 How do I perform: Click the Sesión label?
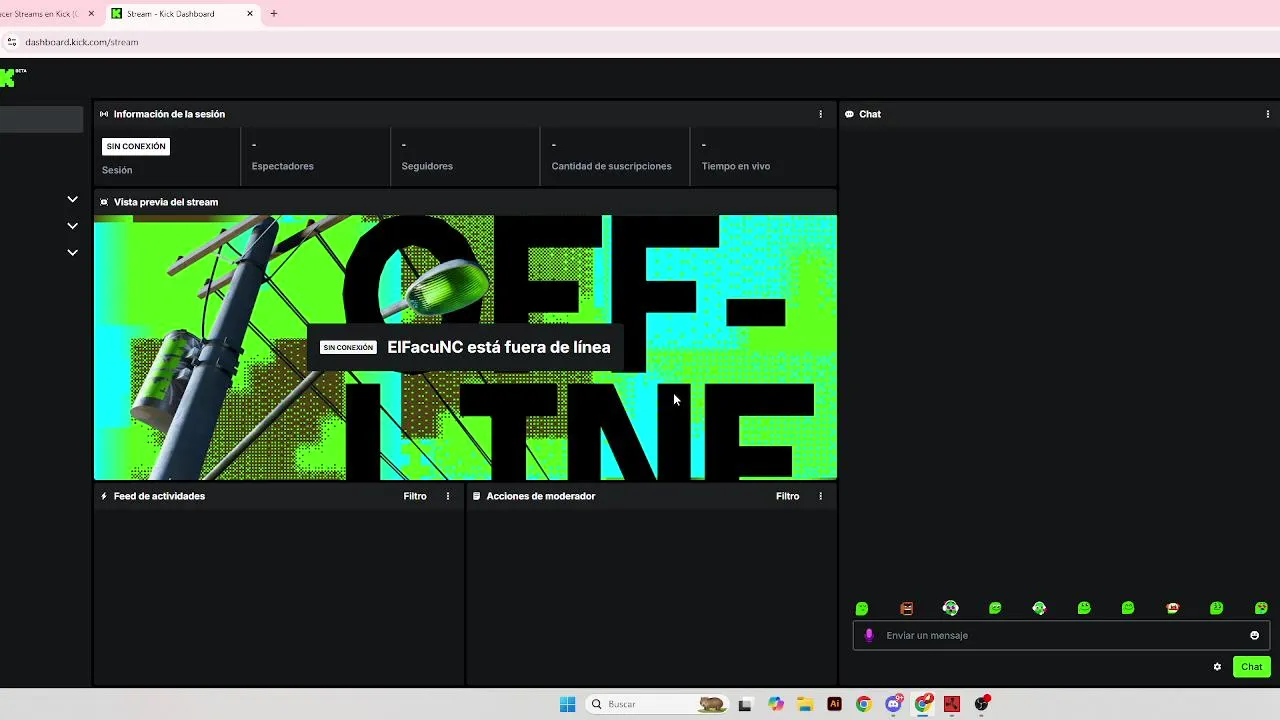pyautogui.click(x=117, y=170)
